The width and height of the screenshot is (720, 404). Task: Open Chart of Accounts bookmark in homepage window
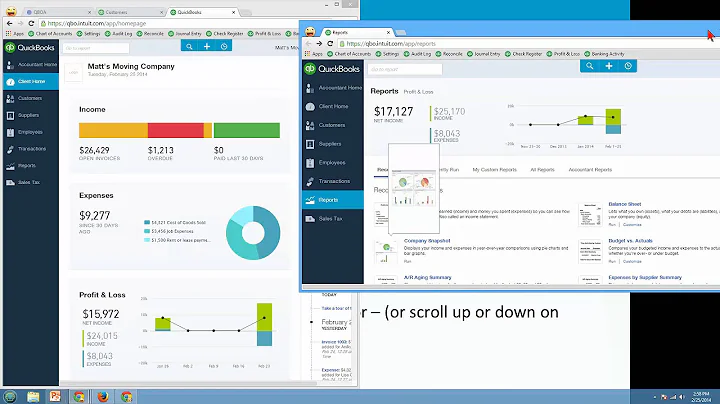[50, 34]
